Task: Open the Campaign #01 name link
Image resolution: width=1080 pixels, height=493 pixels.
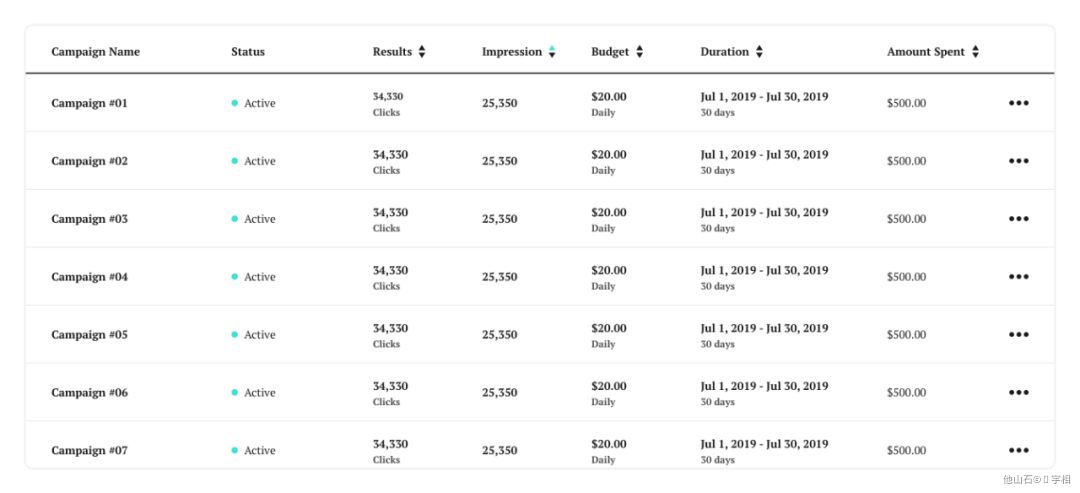Action: [x=90, y=103]
